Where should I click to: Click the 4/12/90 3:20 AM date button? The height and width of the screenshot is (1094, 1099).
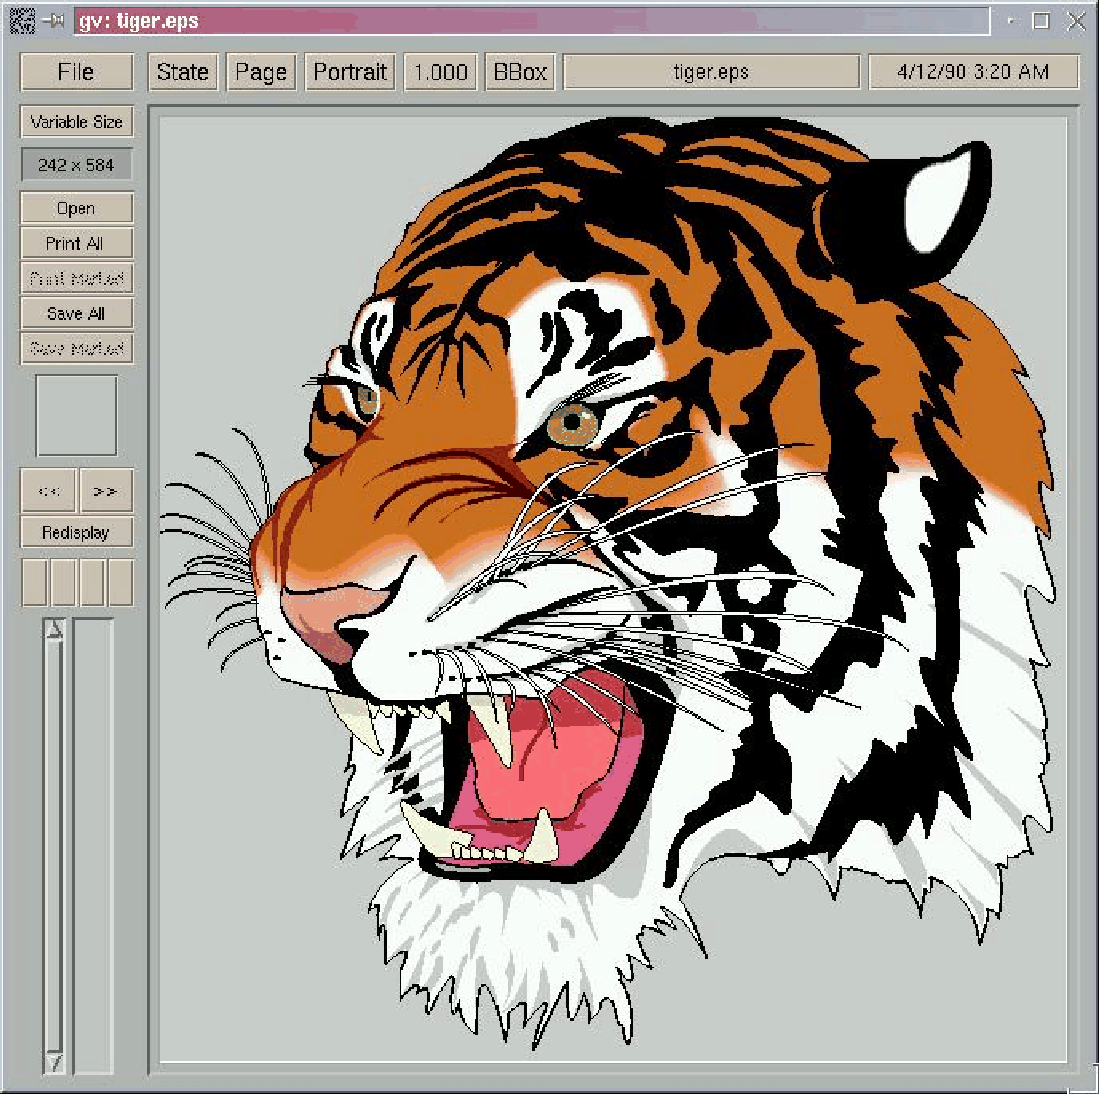974,71
